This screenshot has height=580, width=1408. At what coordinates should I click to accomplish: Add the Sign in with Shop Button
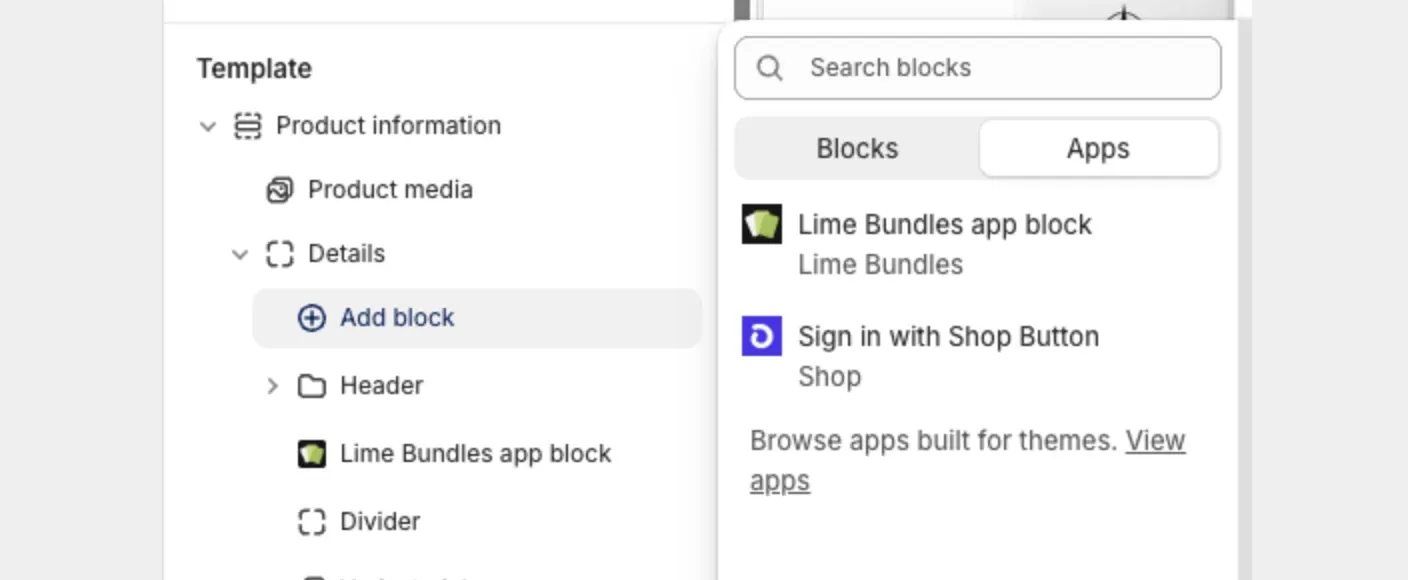tap(977, 356)
